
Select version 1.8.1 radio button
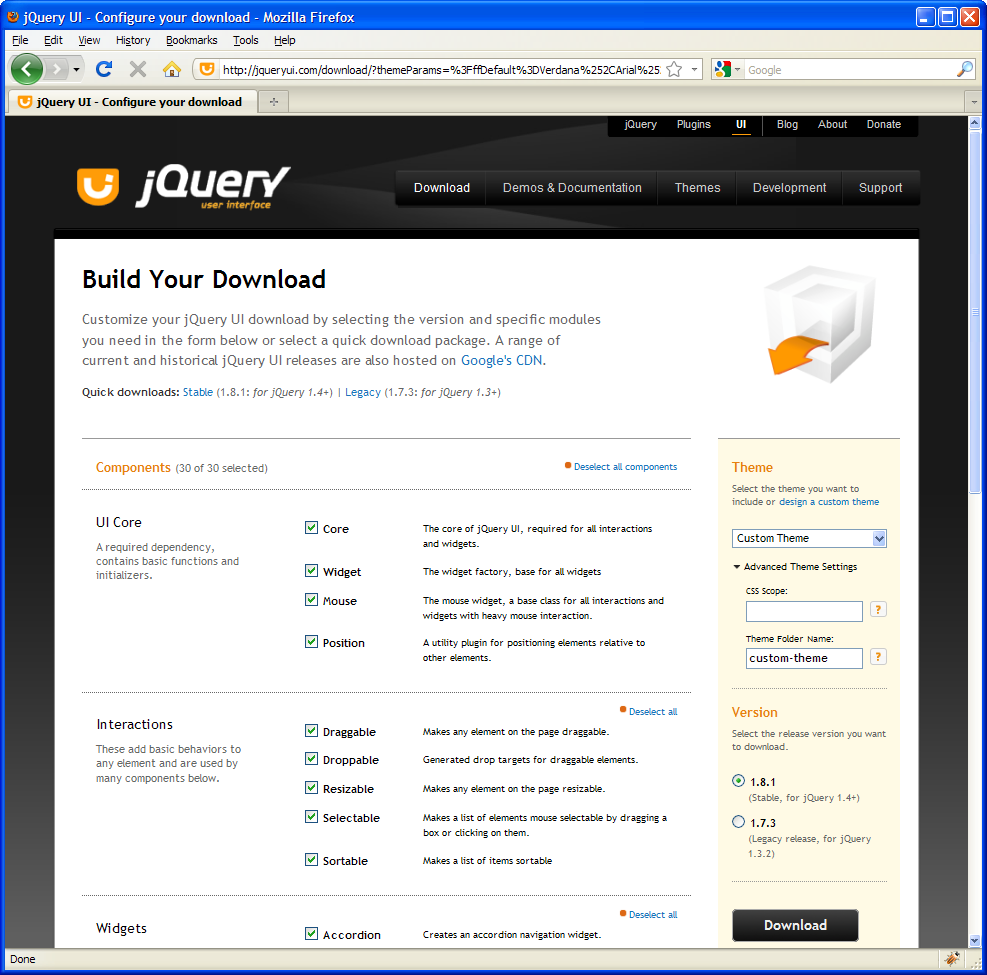(x=738, y=781)
